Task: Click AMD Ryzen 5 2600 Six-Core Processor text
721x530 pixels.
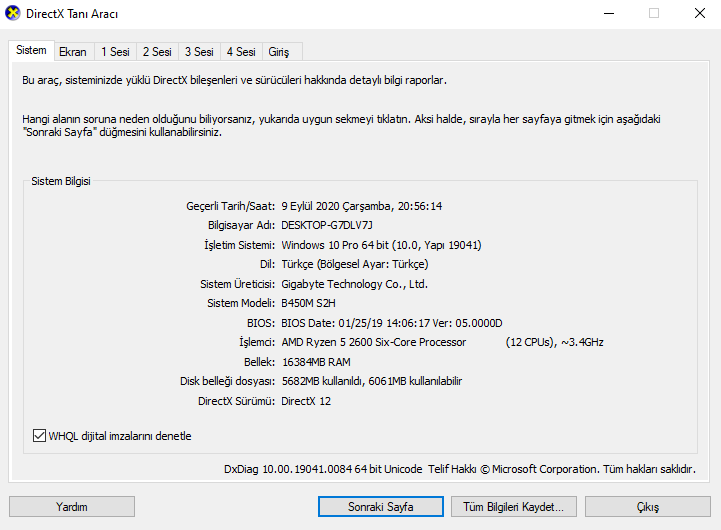Action: point(373,342)
